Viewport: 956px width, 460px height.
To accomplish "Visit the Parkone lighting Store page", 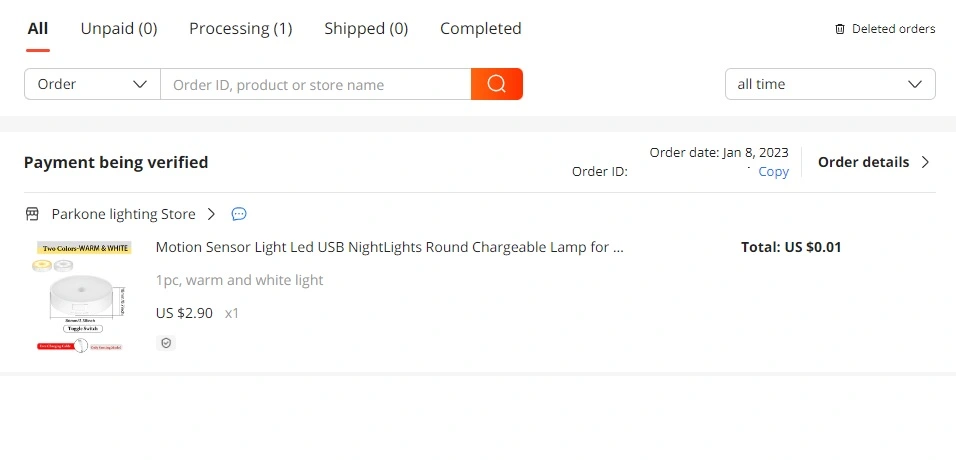I will point(123,214).
